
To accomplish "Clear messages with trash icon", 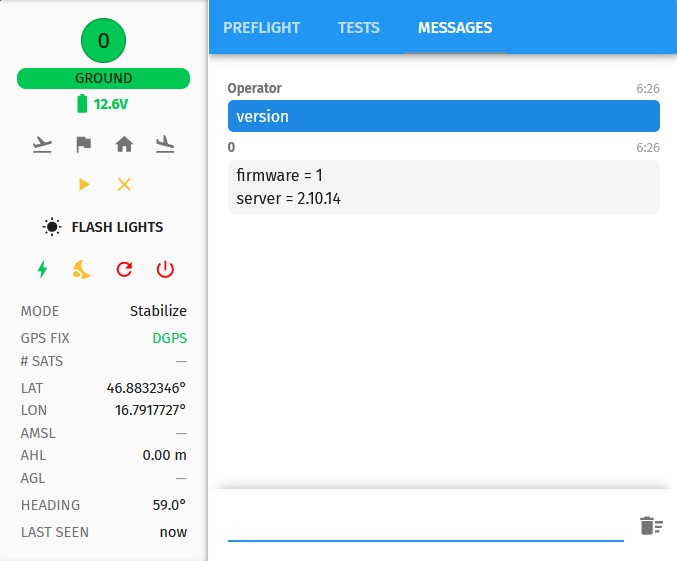I will tap(651, 526).
